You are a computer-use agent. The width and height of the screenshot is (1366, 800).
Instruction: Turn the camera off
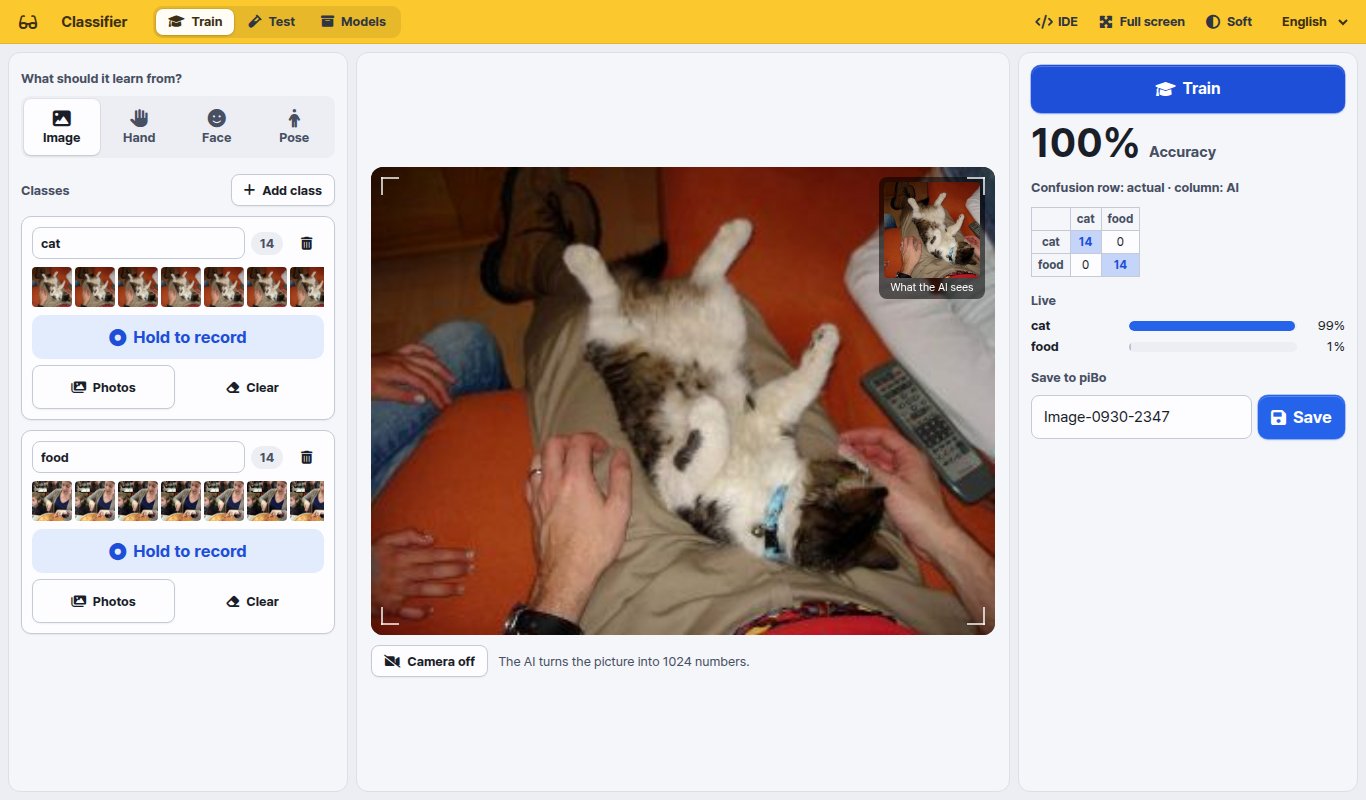click(429, 661)
